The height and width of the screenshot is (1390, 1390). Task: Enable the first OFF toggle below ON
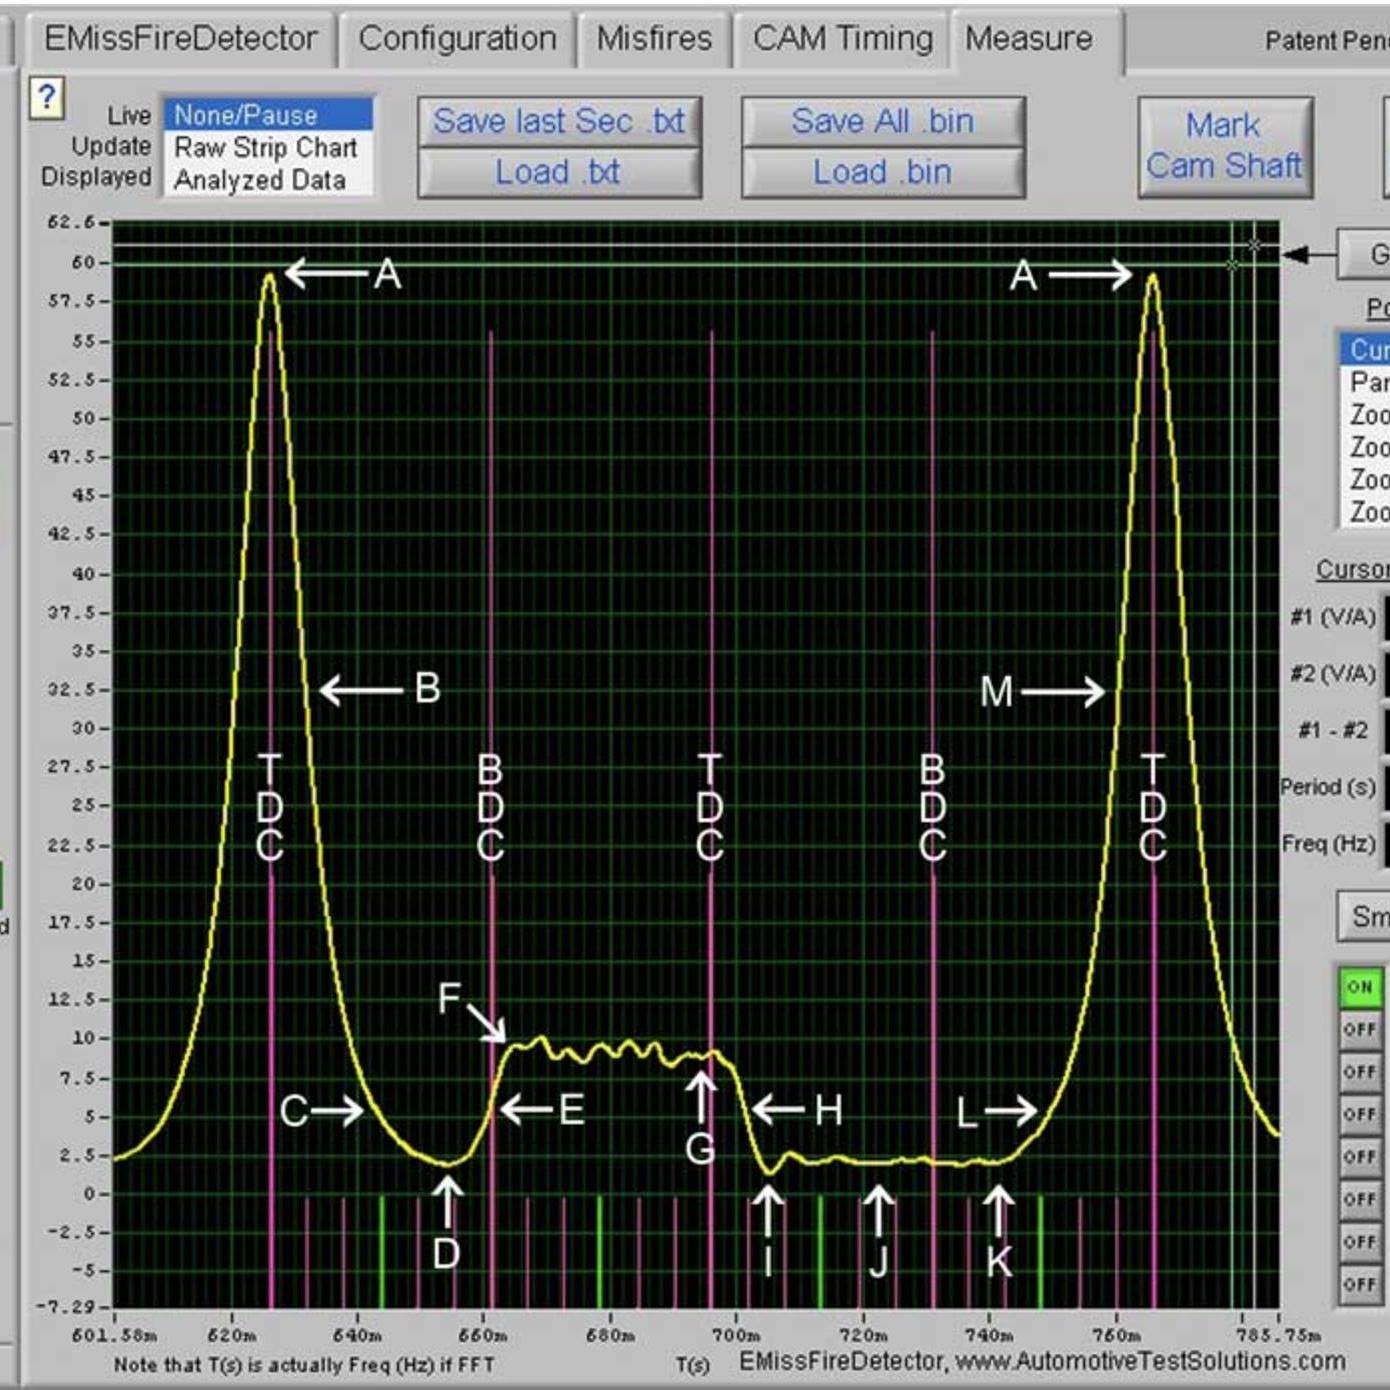pyautogui.click(x=1360, y=1030)
